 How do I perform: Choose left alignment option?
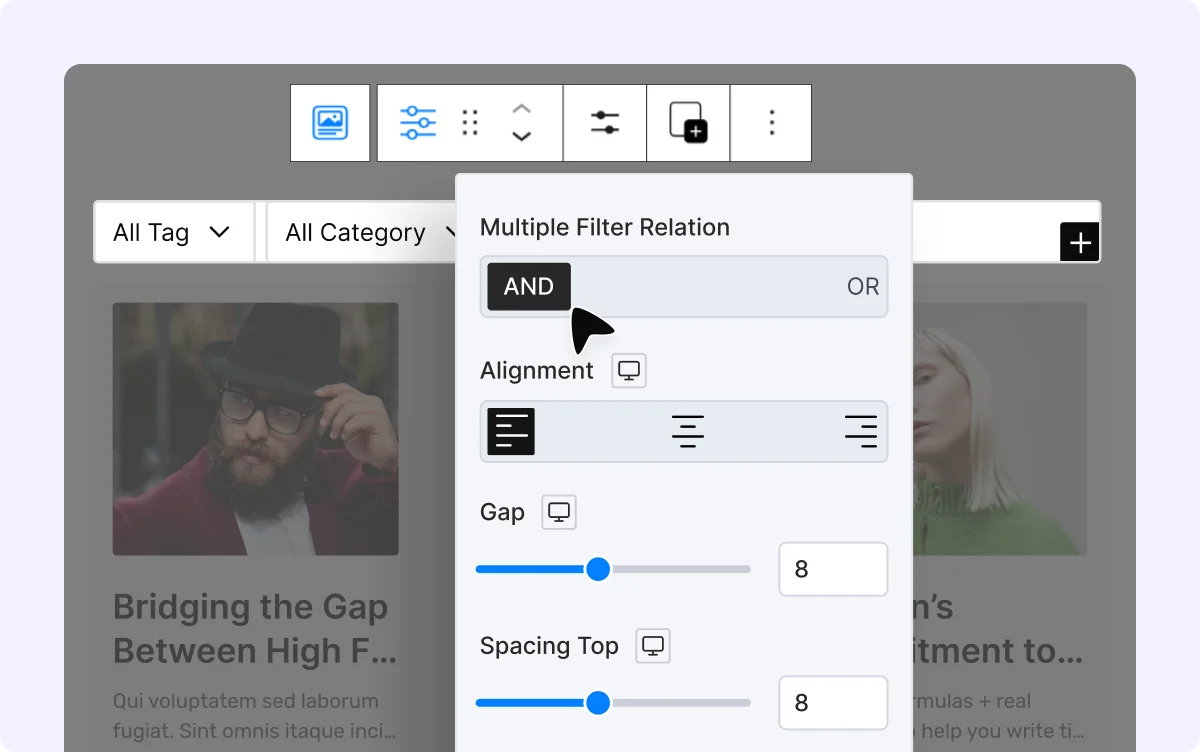click(511, 432)
